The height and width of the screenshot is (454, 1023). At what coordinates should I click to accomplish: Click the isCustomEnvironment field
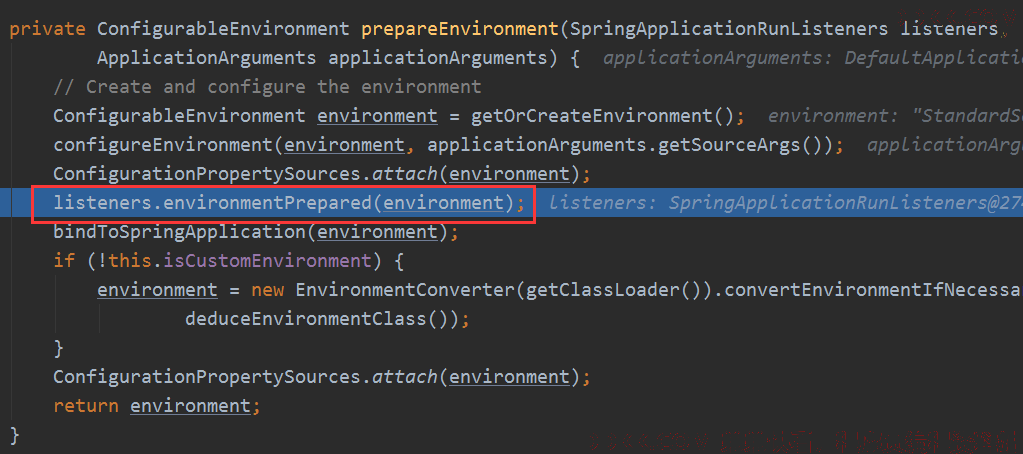point(267,261)
